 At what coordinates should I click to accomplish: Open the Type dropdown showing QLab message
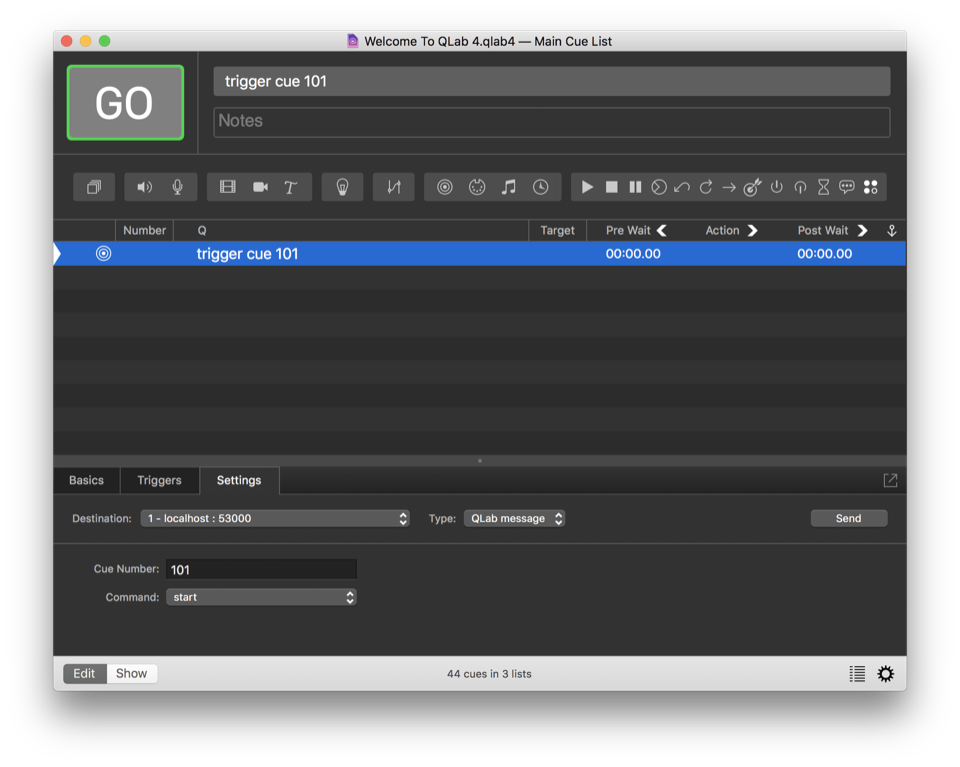[514, 518]
